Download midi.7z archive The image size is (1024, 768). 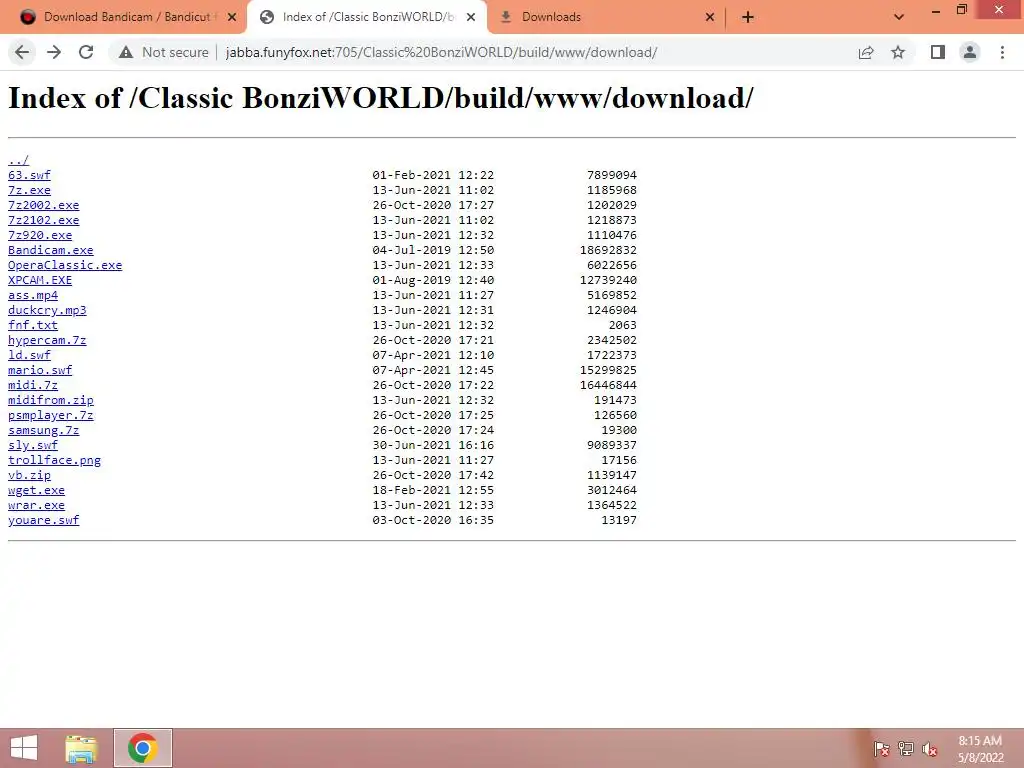pyautogui.click(x=33, y=385)
